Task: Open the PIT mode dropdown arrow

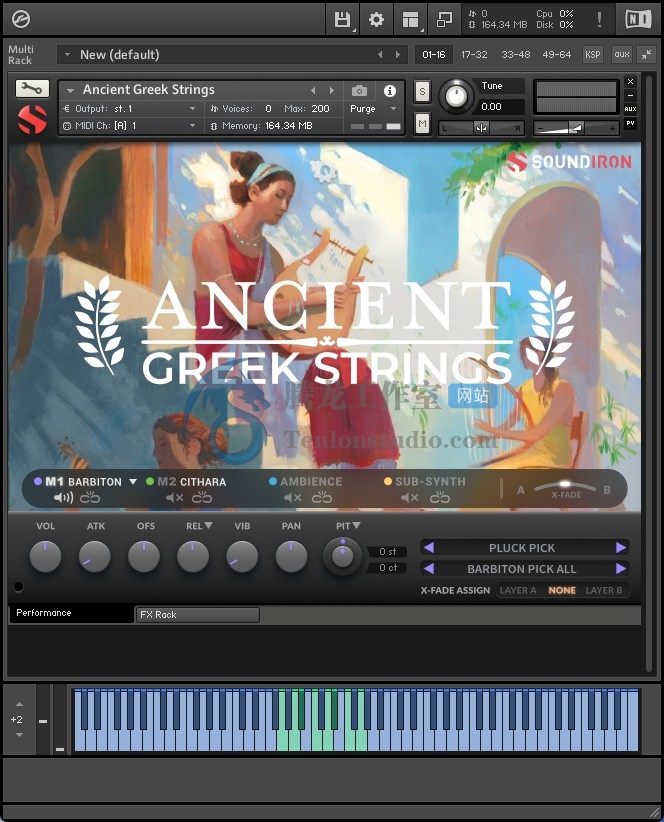Action: click(357, 525)
